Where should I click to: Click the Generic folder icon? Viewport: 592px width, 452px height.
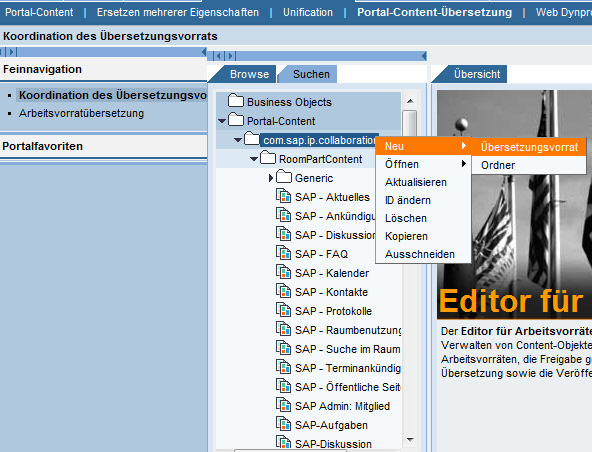(x=284, y=177)
